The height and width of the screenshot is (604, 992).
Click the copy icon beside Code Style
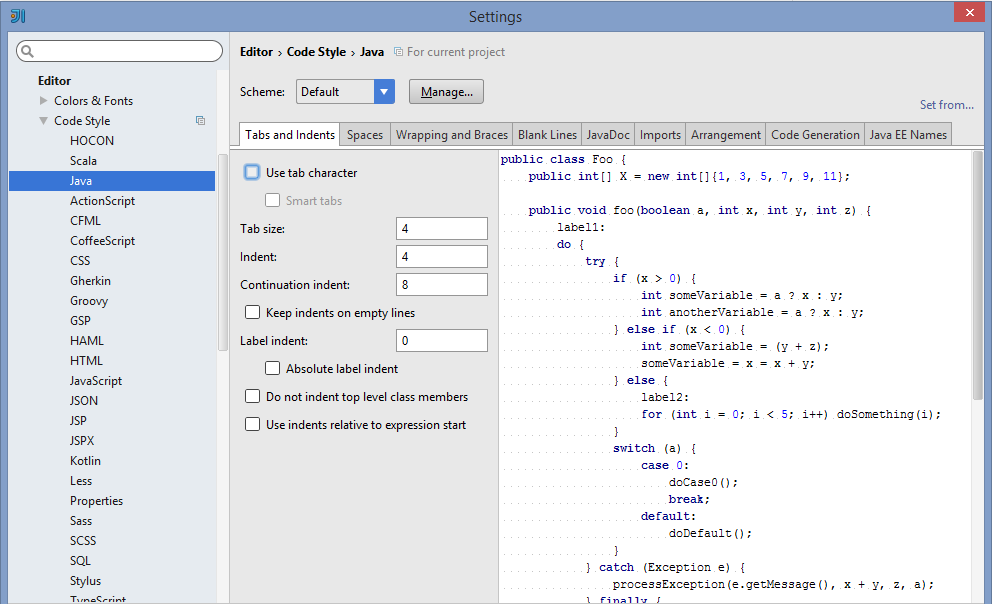click(201, 120)
